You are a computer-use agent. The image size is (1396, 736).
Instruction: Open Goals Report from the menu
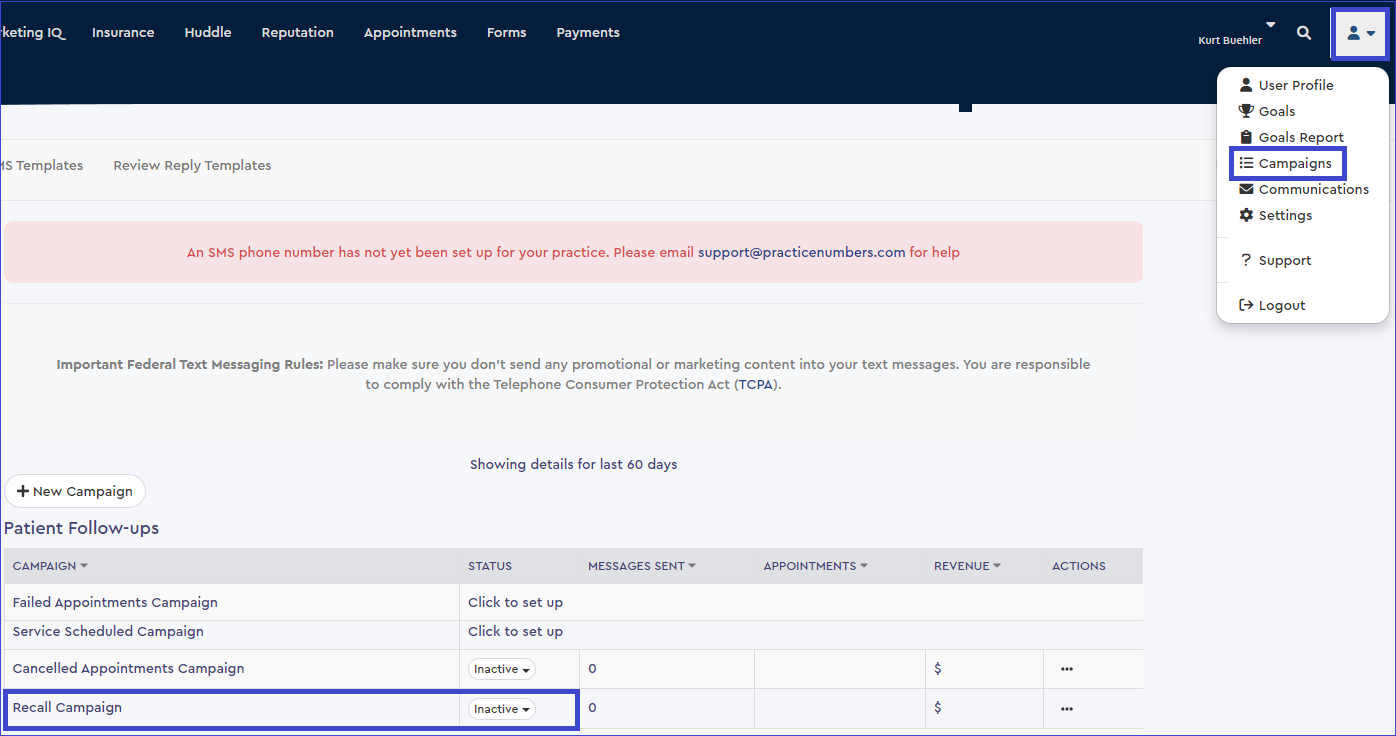coord(1300,137)
